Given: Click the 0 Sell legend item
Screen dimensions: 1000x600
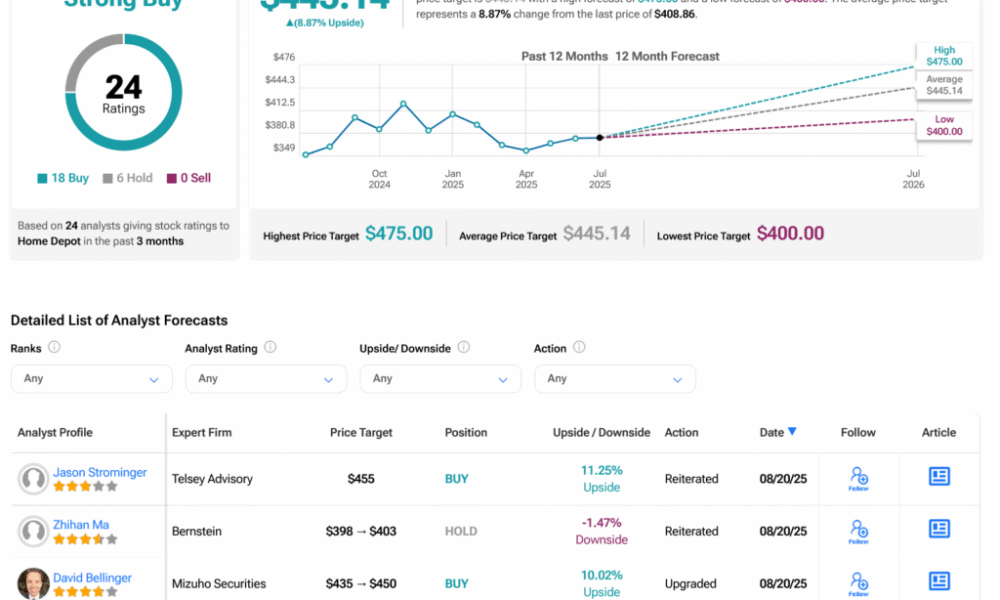Looking at the screenshot, I should 189,178.
